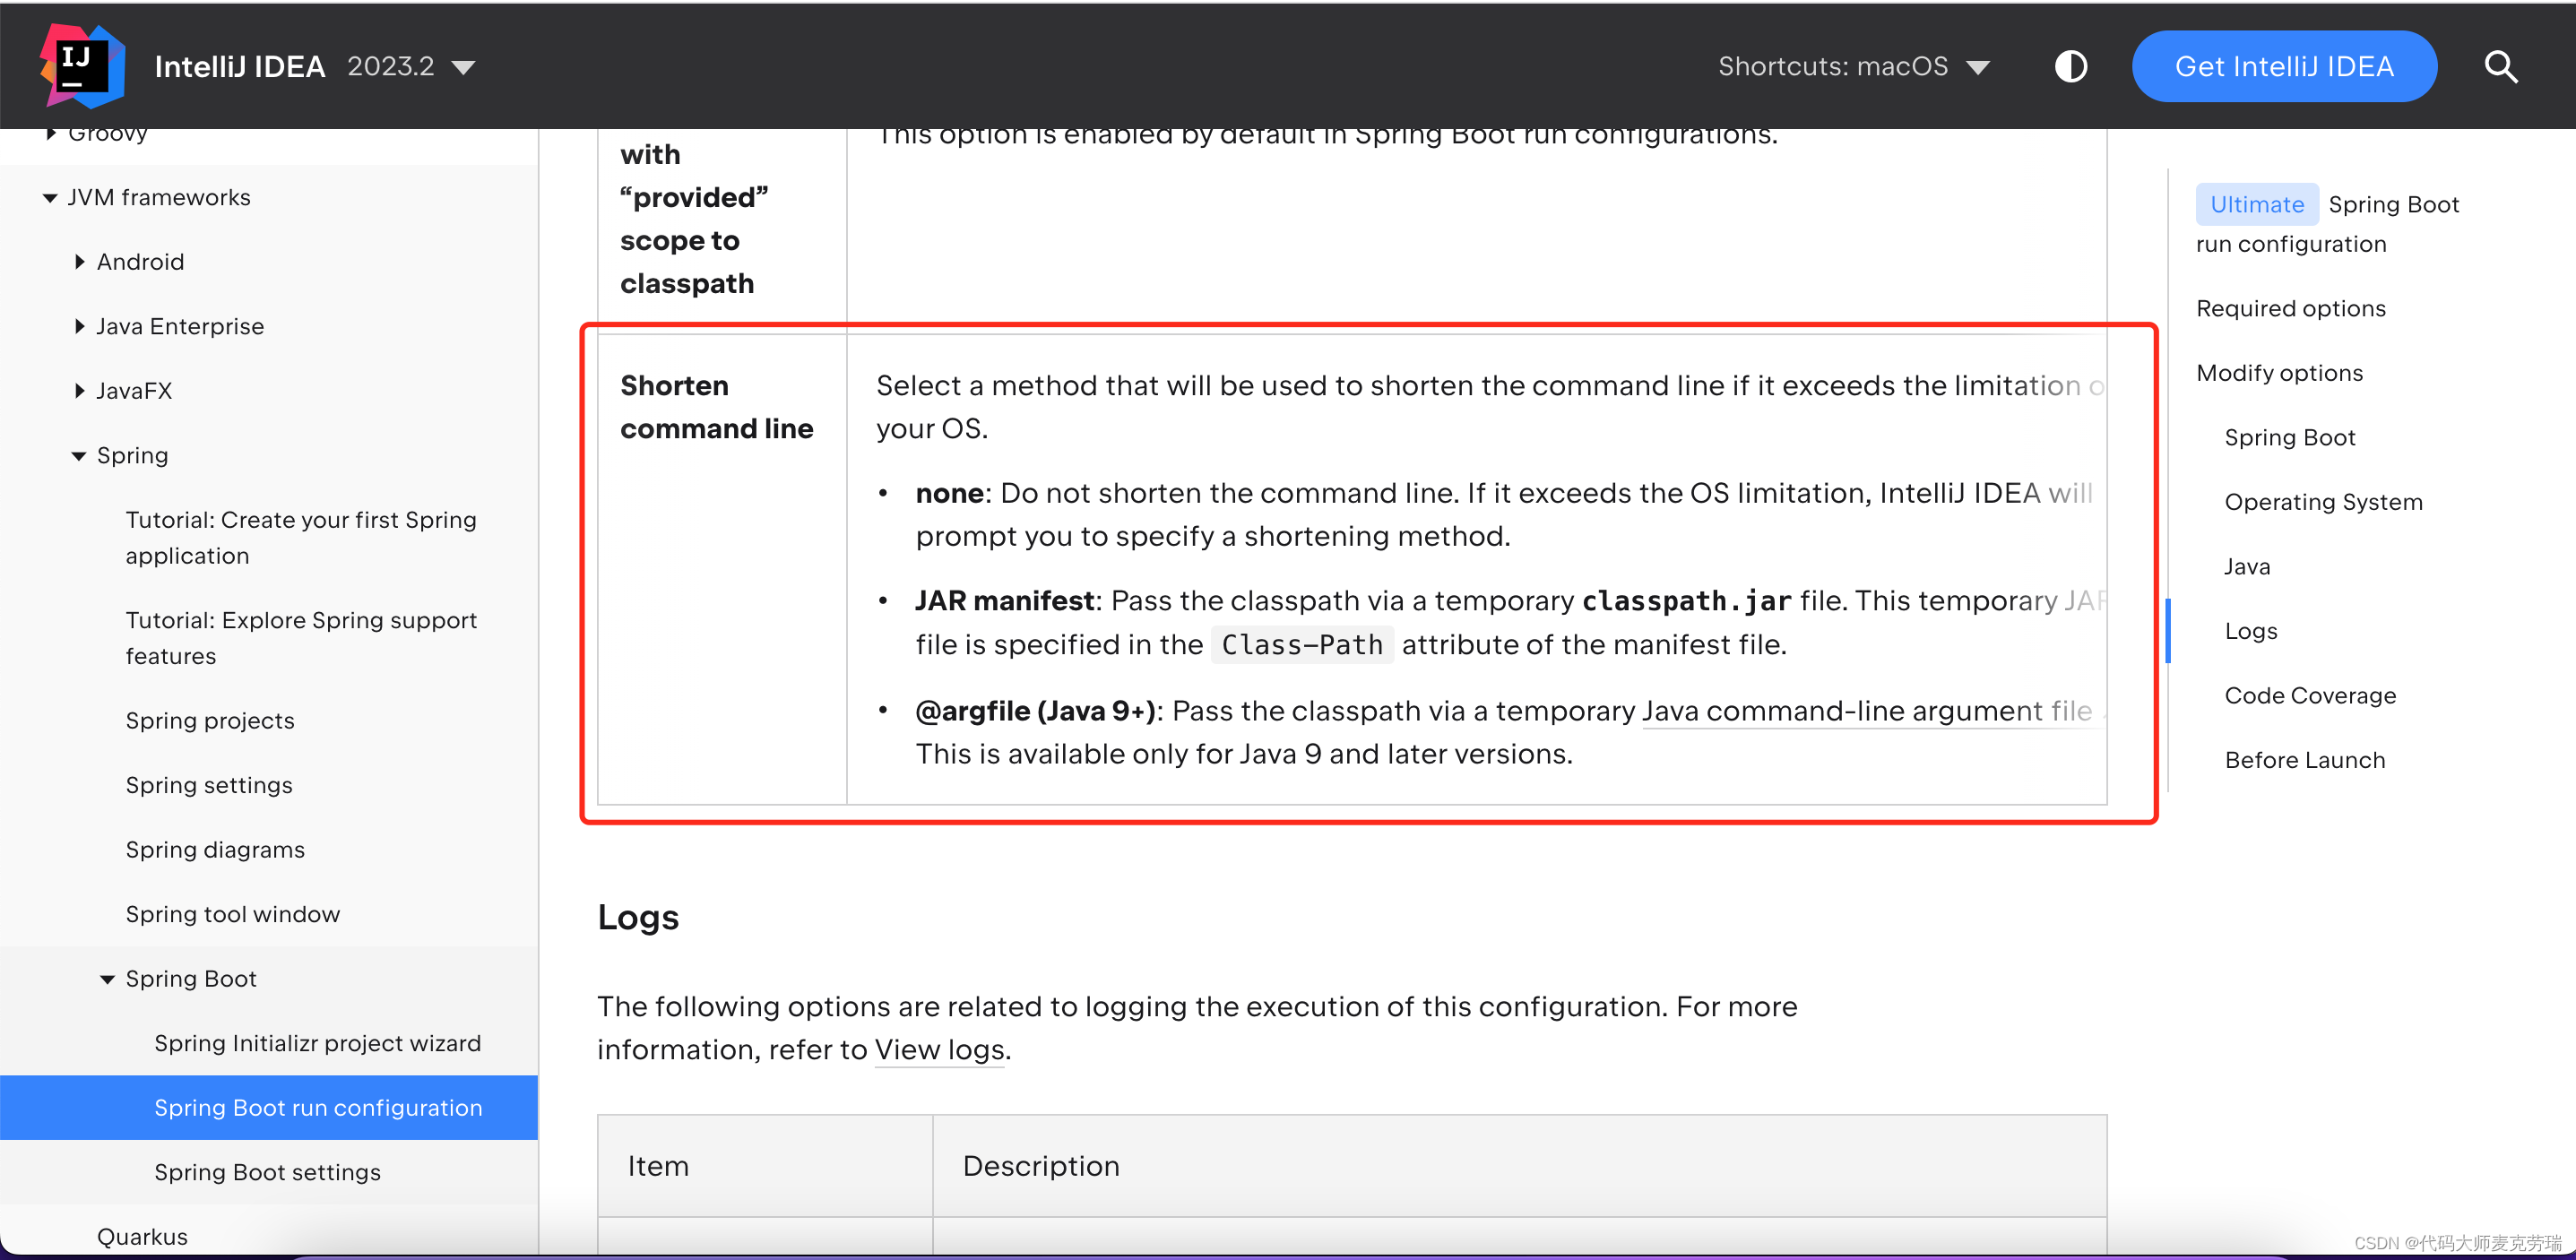Screen dimensions: 2576x1260
Task: Open the Spring Boot settings page
Action: pyautogui.click(x=268, y=1172)
